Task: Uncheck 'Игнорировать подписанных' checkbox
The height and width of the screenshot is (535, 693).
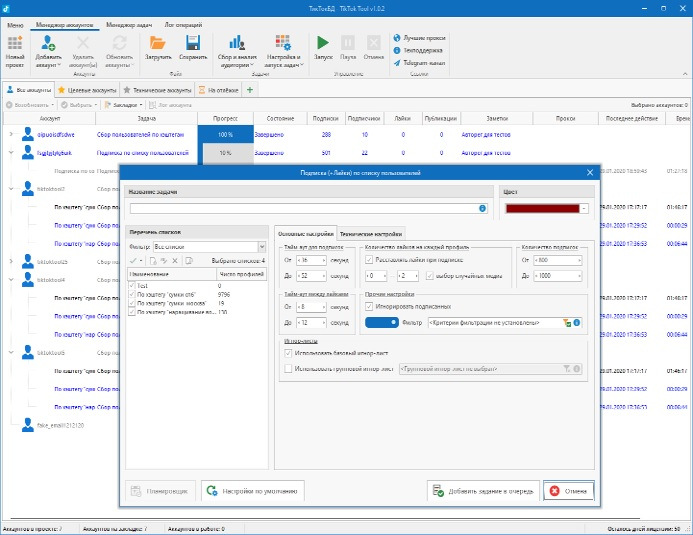Action: tap(370, 306)
